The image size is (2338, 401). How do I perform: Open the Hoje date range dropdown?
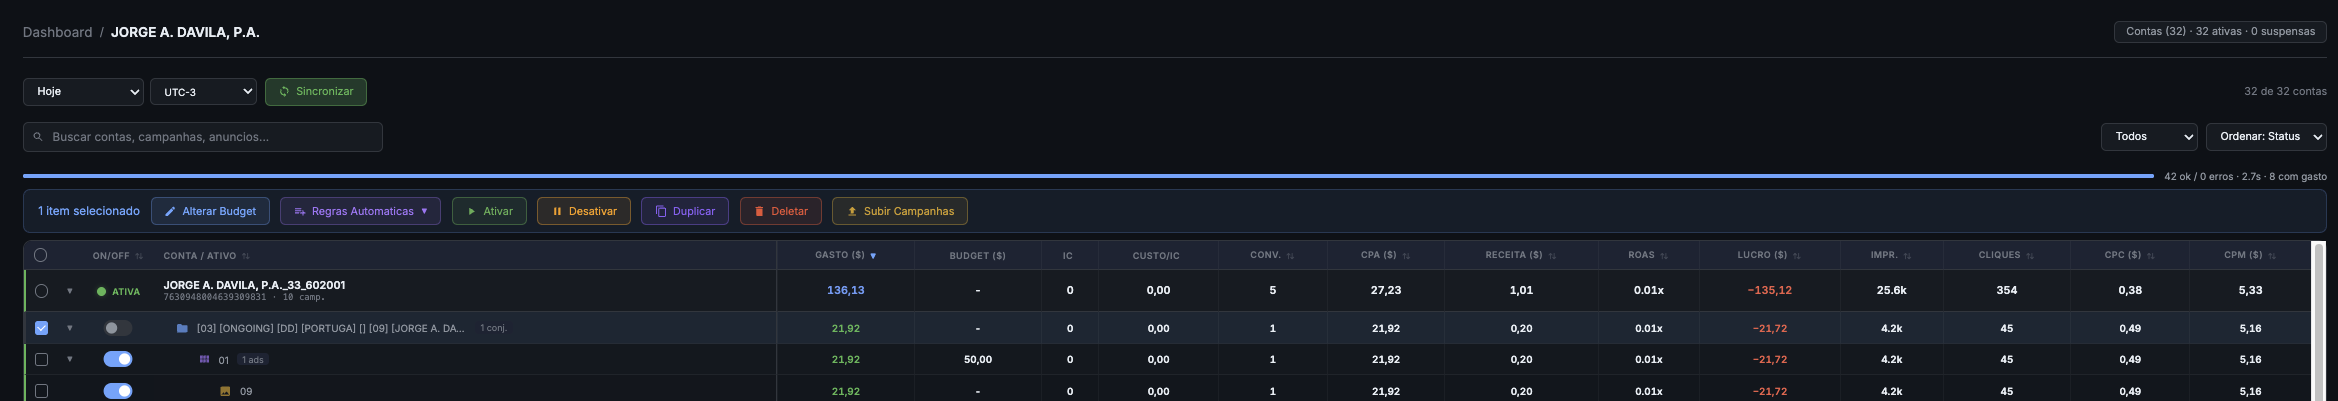click(x=83, y=92)
